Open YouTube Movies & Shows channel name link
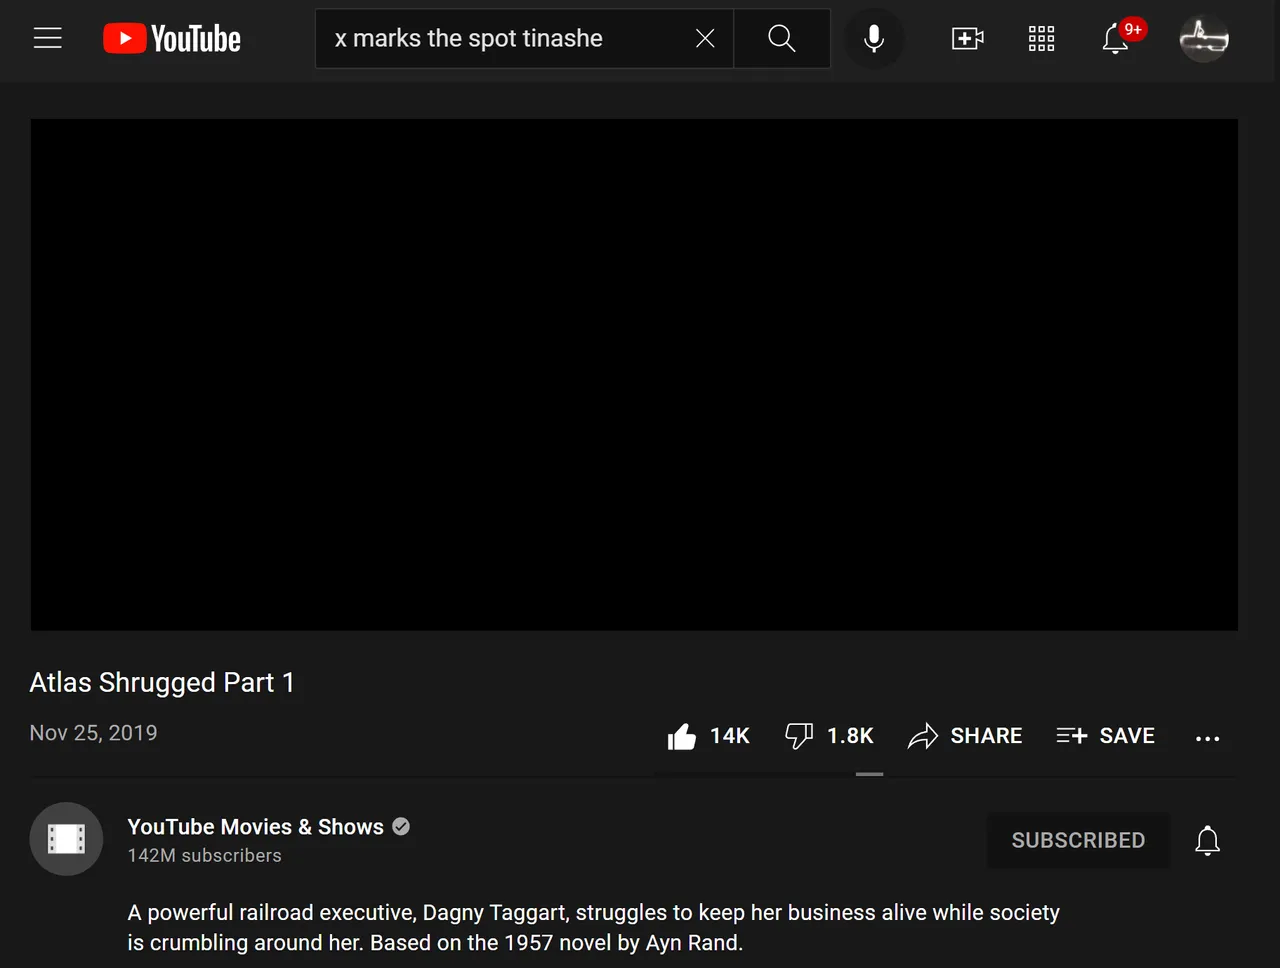 point(256,827)
